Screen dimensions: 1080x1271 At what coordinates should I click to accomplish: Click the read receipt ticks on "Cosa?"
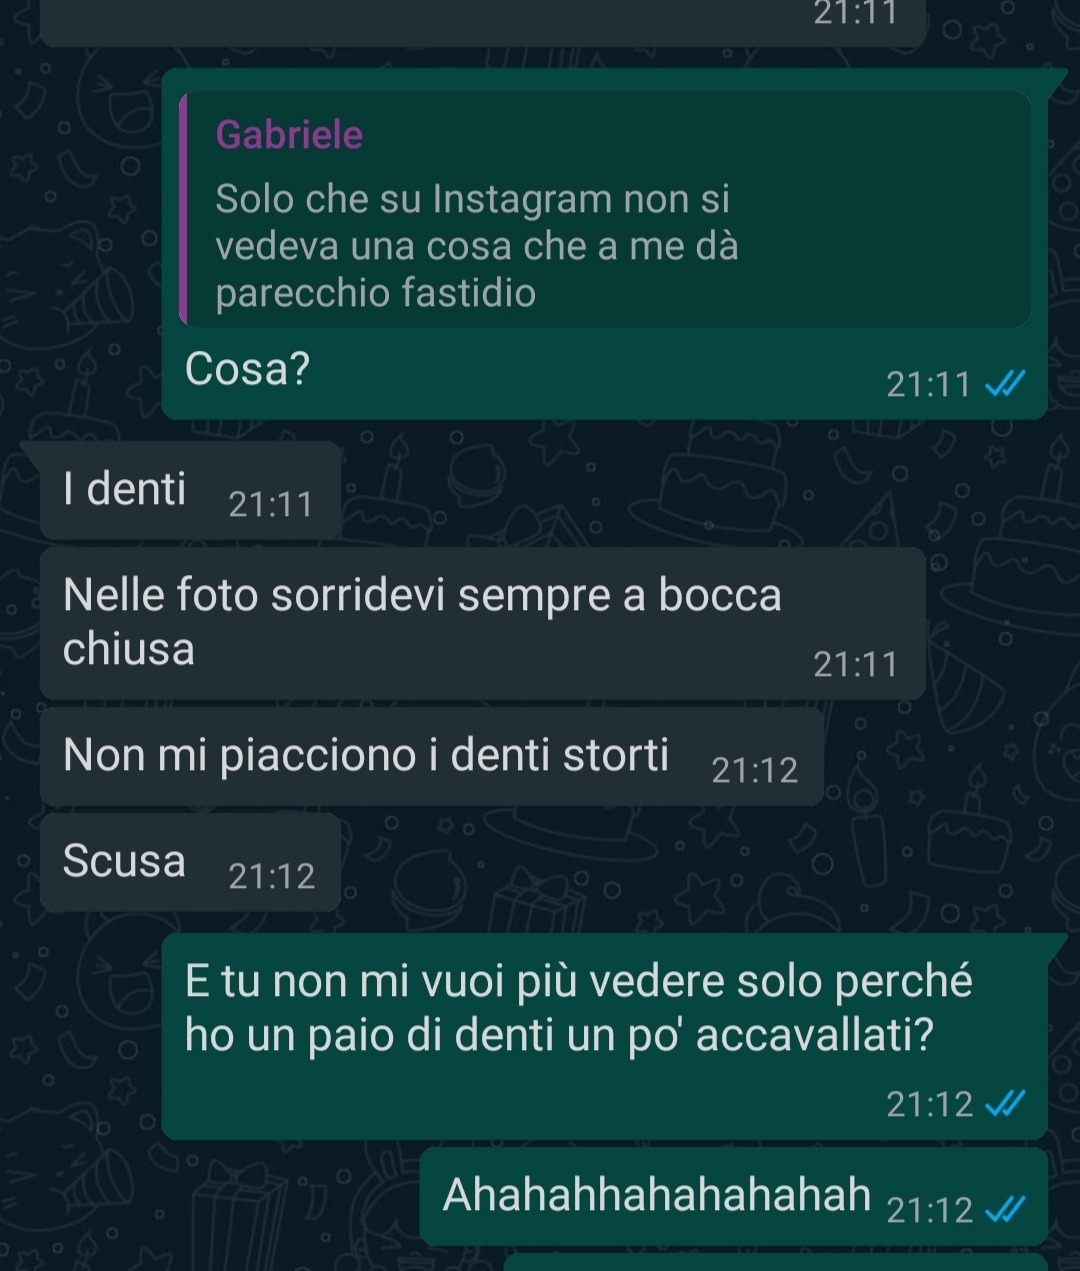point(1005,384)
